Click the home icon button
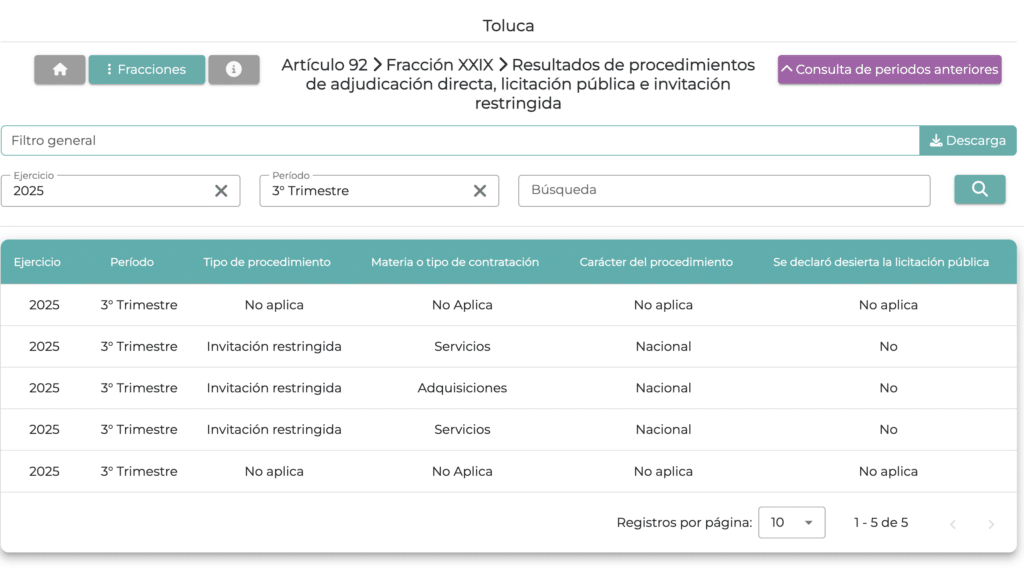The image size is (1024, 570). tap(60, 70)
